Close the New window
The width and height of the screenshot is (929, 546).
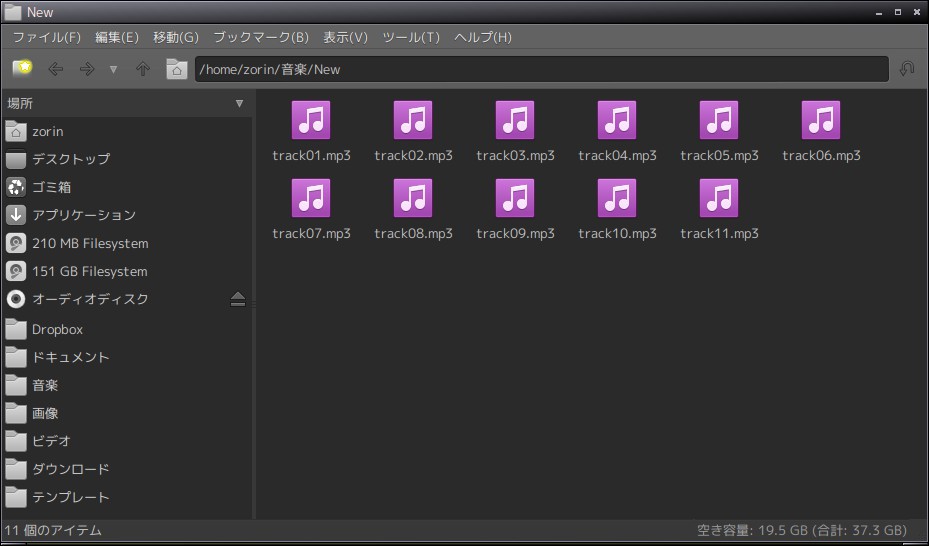pos(916,12)
